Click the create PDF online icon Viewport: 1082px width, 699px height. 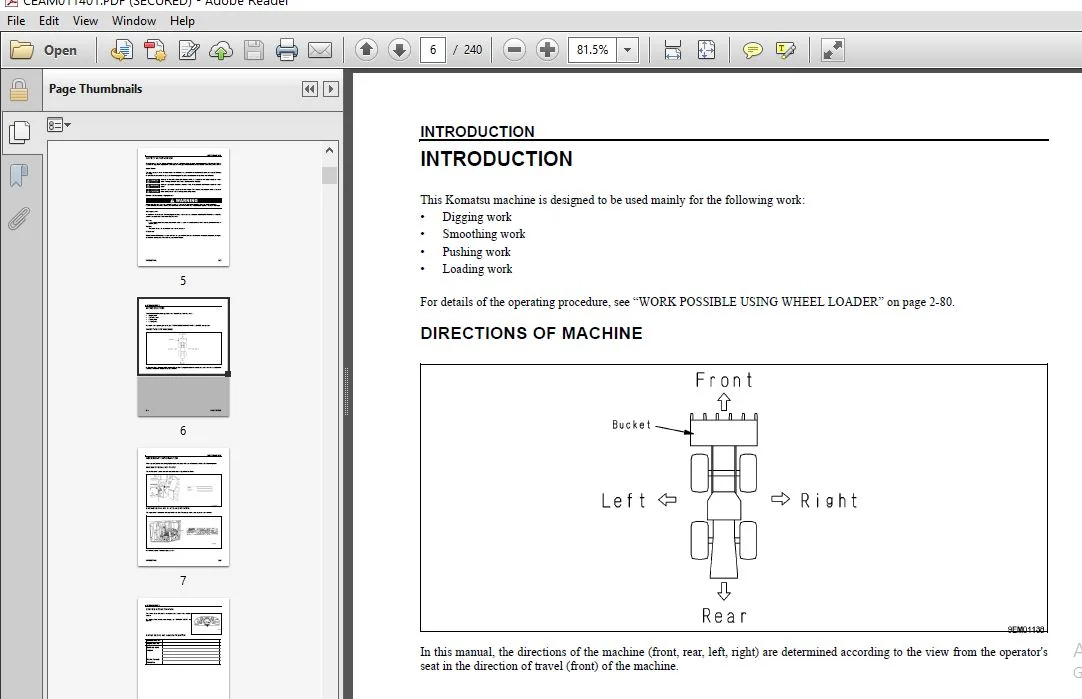pyautogui.click(x=121, y=50)
